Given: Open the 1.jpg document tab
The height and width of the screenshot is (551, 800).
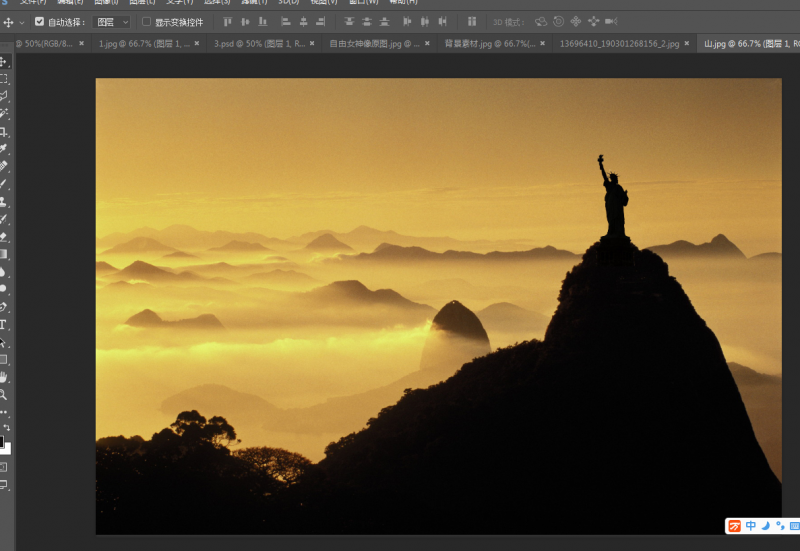Looking at the screenshot, I should [145, 44].
